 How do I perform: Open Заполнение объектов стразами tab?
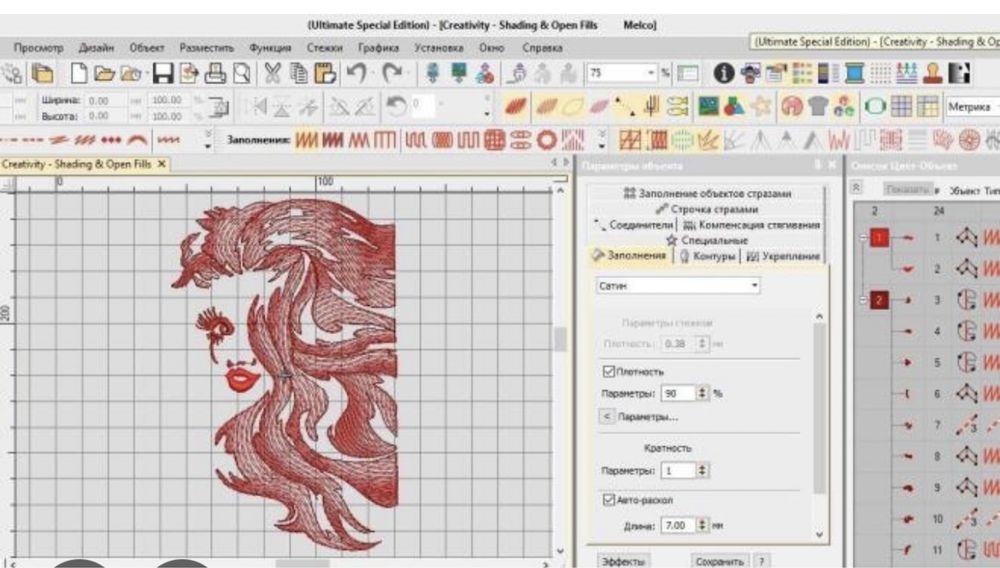pyautogui.click(x=707, y=193)
